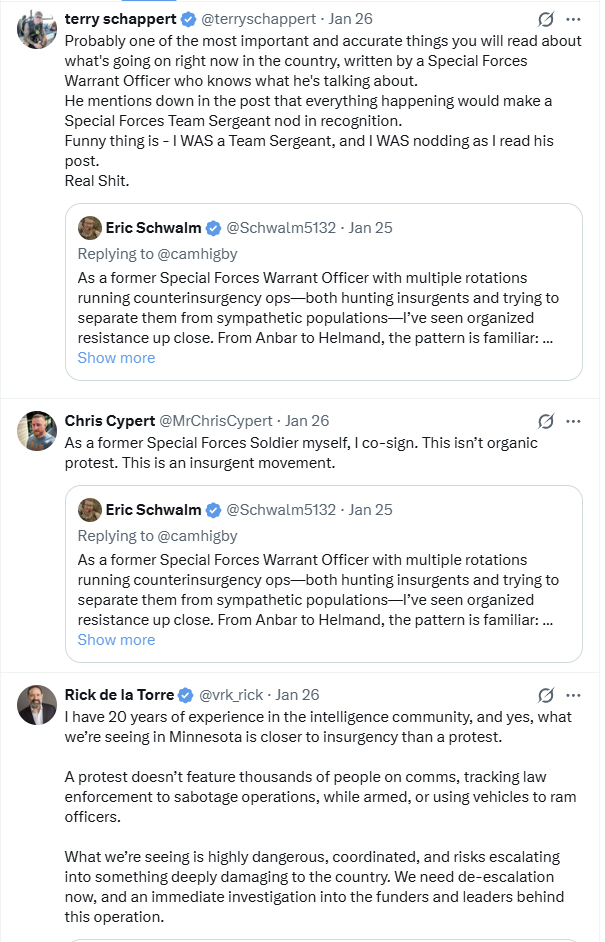
Task: Open the Chris Cypert display name
Action: [109, 421]
